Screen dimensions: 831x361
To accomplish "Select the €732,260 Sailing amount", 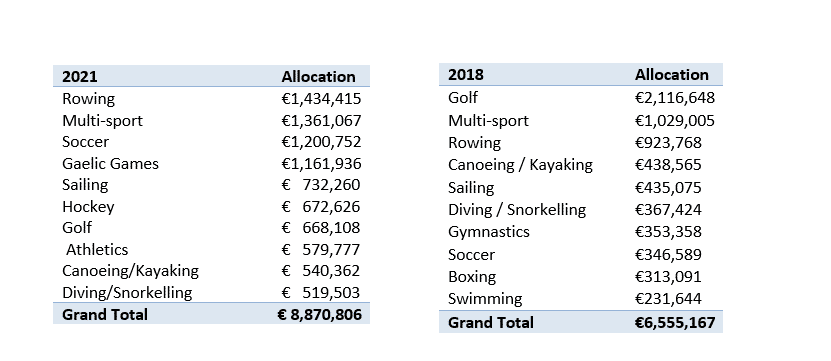I will pyautogui.click(x=321, y=184).
